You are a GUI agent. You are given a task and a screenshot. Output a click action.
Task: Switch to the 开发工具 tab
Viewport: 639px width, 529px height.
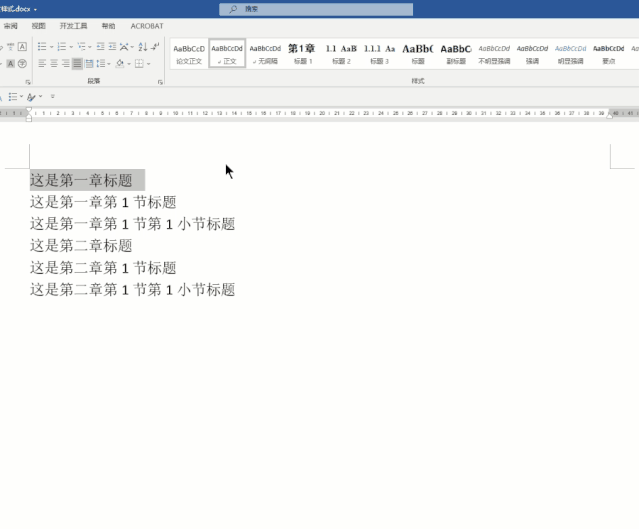(73, 26)
